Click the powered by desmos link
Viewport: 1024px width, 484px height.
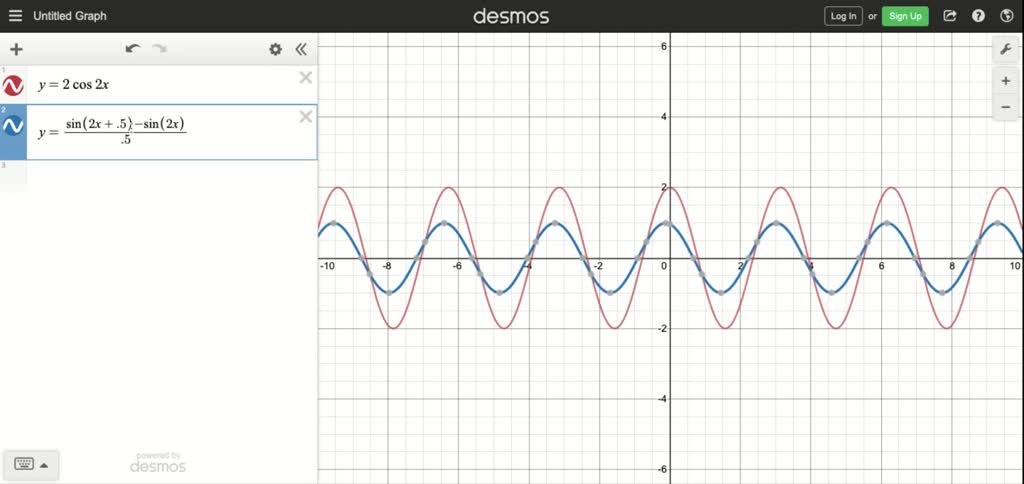click(x=157, y=462)
